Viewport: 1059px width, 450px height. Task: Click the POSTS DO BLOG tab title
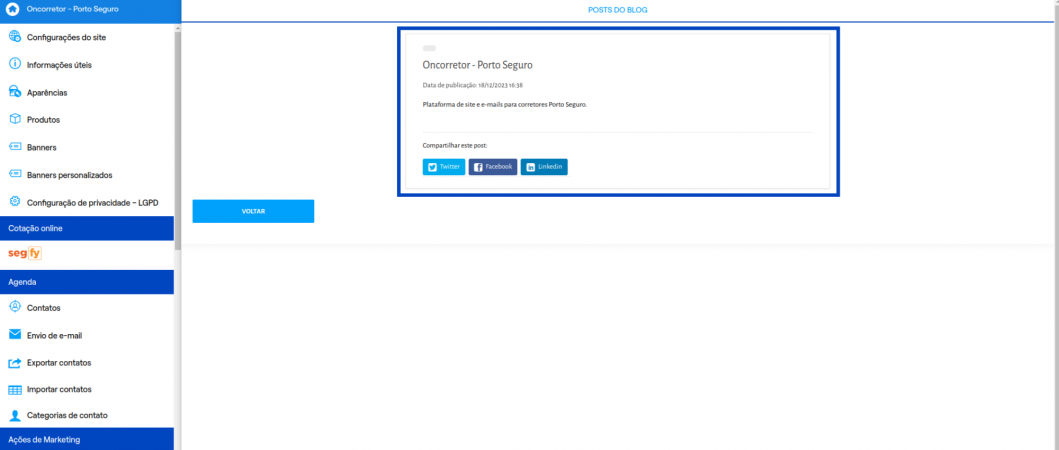pyautogui.click(x=618, y=10)
